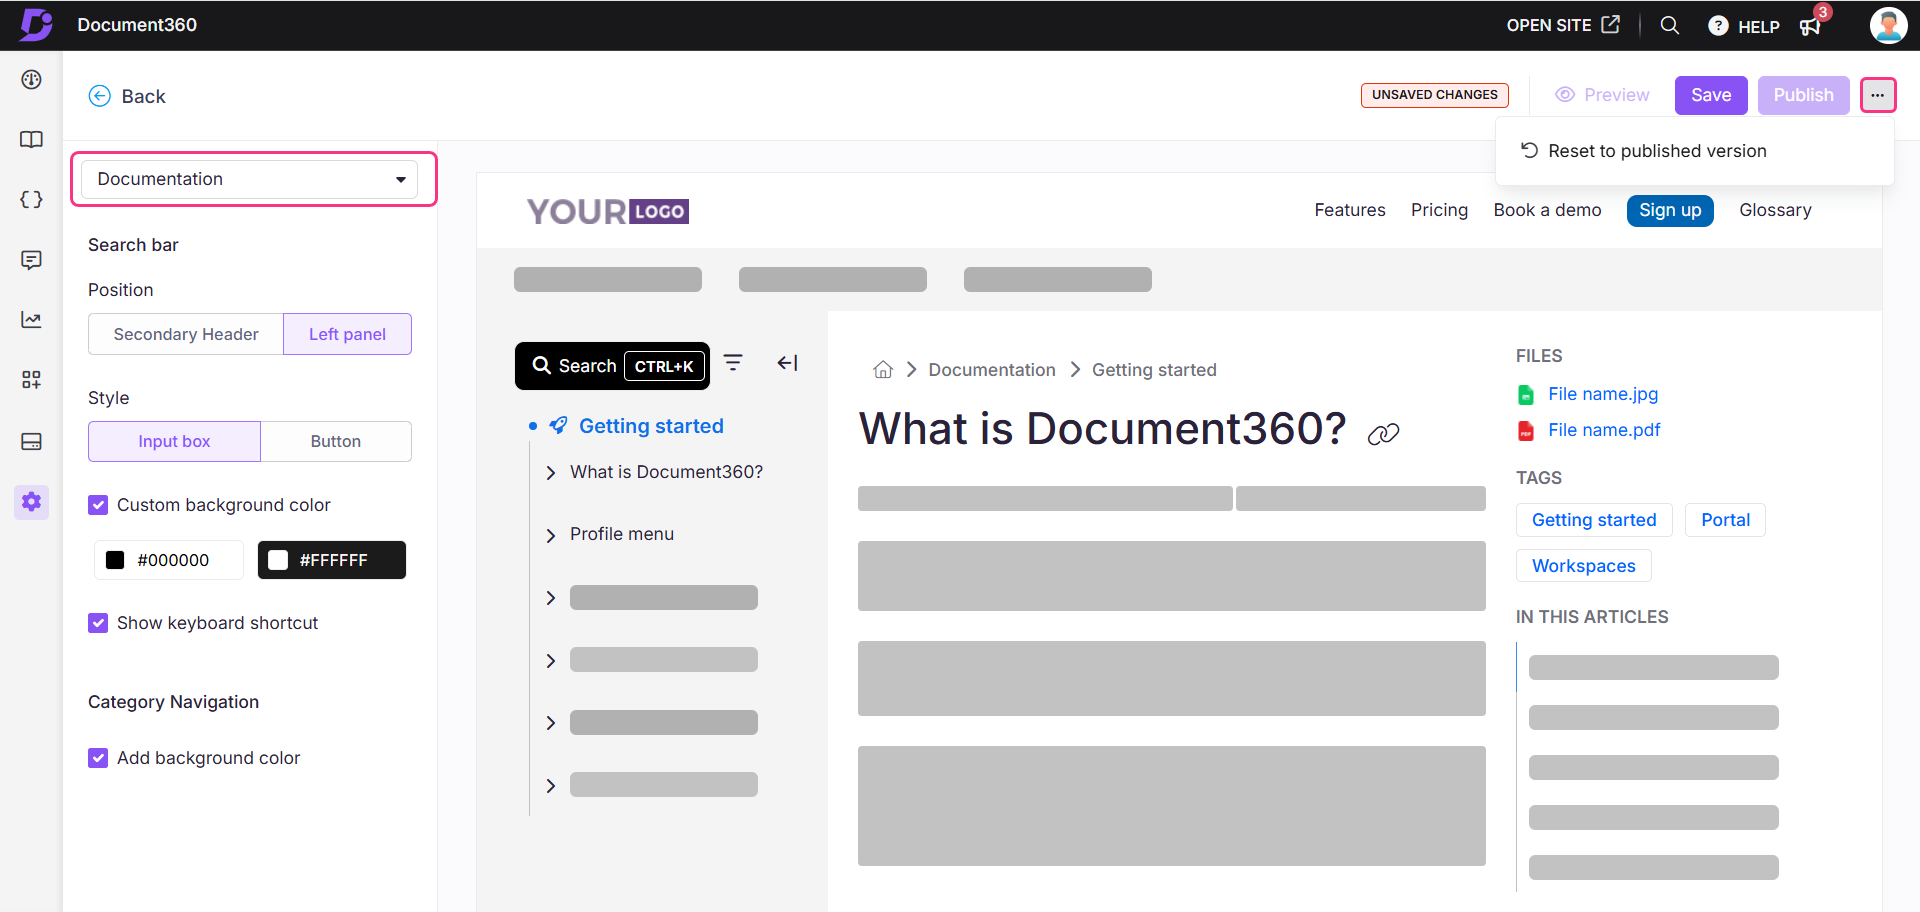Click the Preview button
Screen dimensions: 1920x912
[1602, 95]
